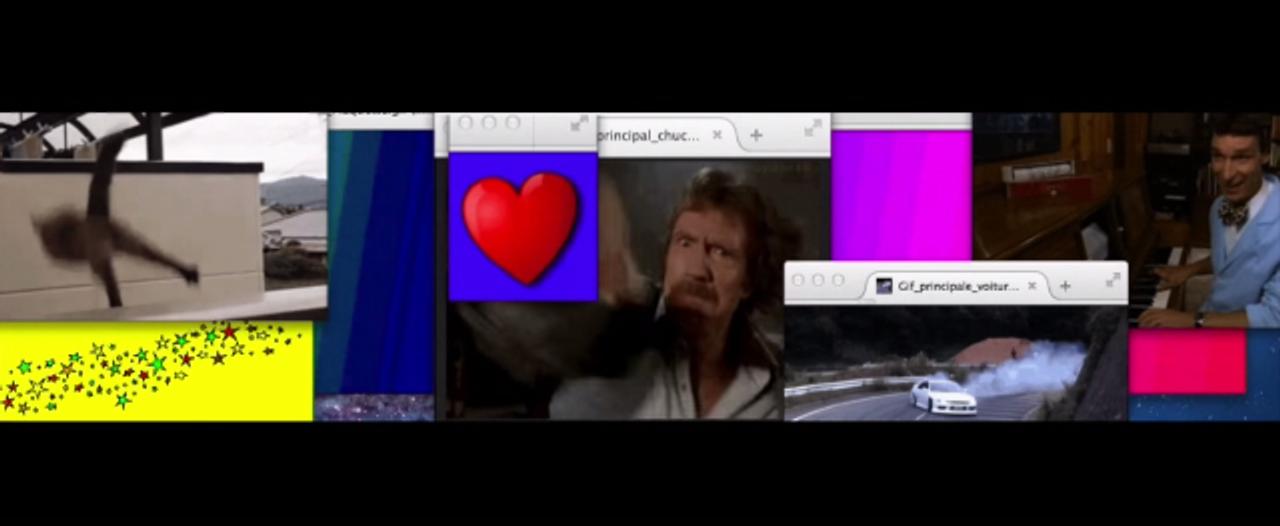Zoom the car drifting window

[838, 280]
